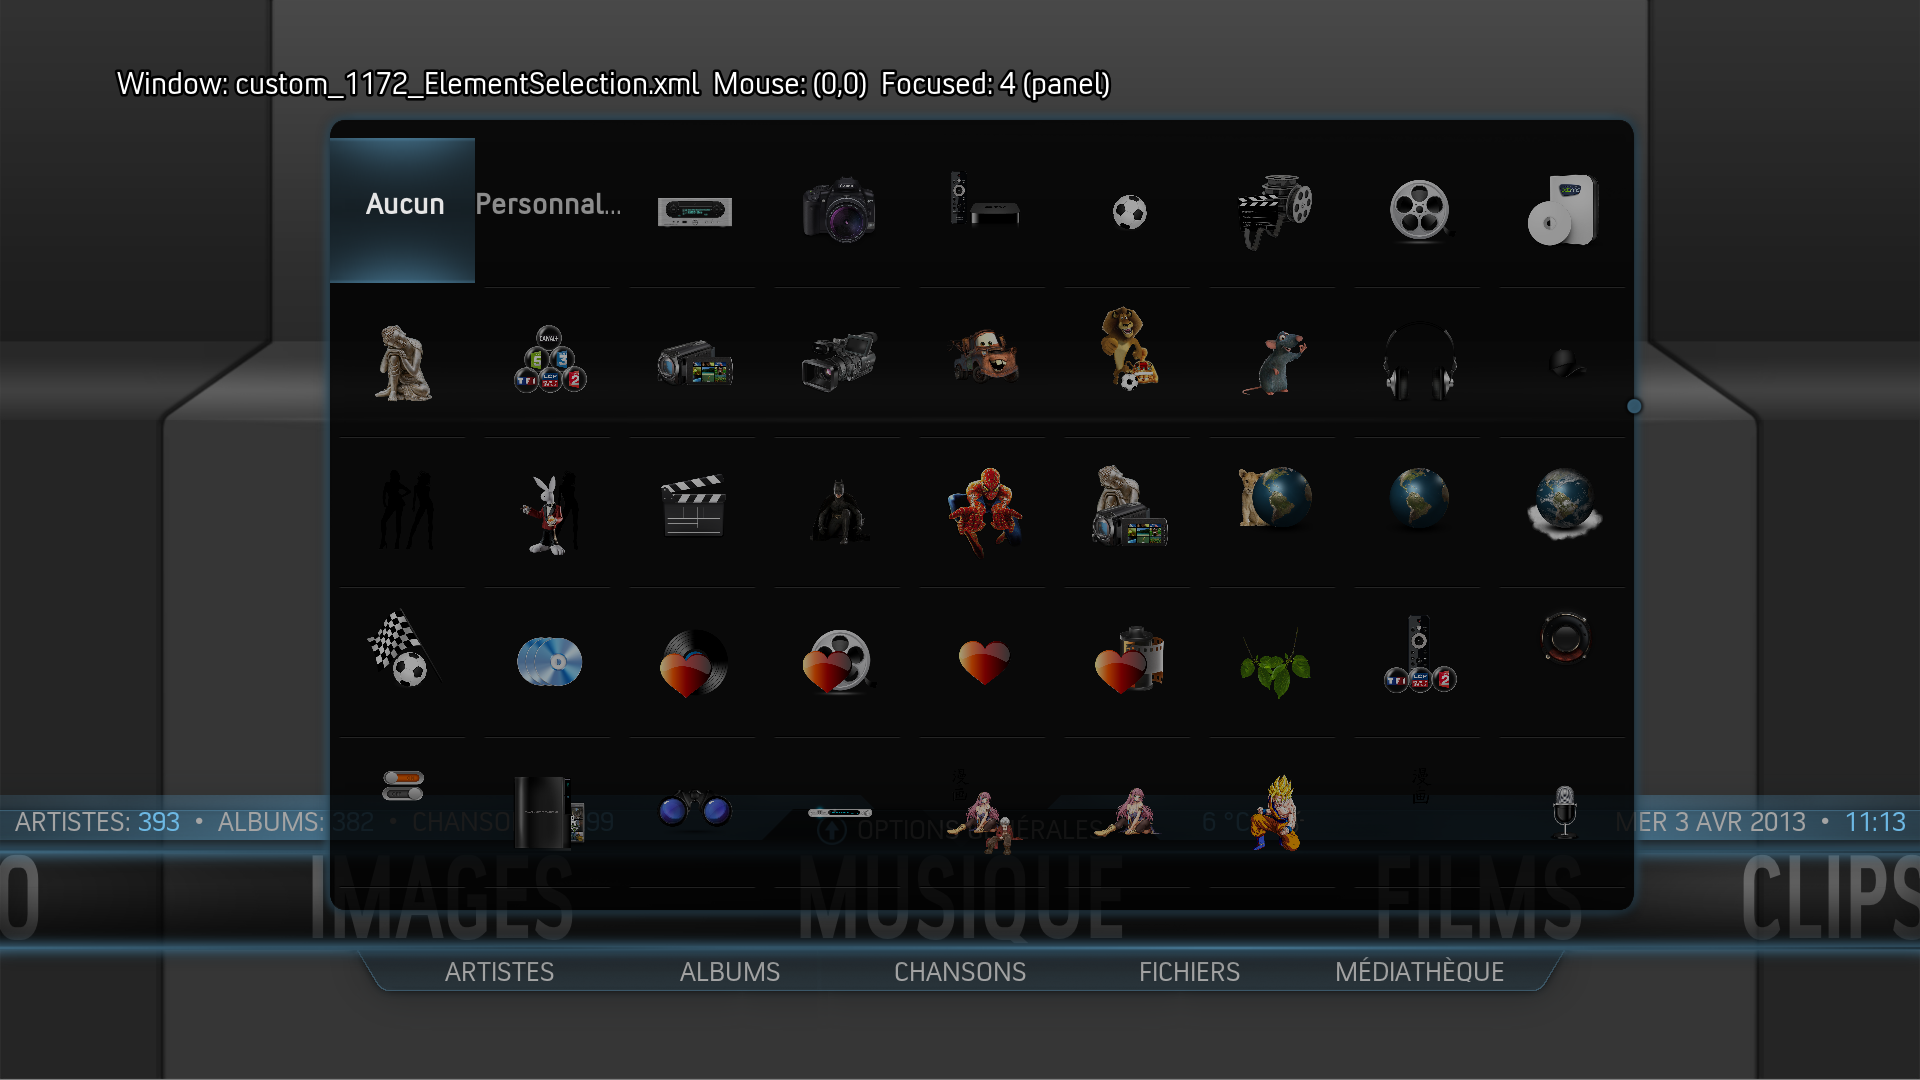Choose the black headphones icon

1419,361
